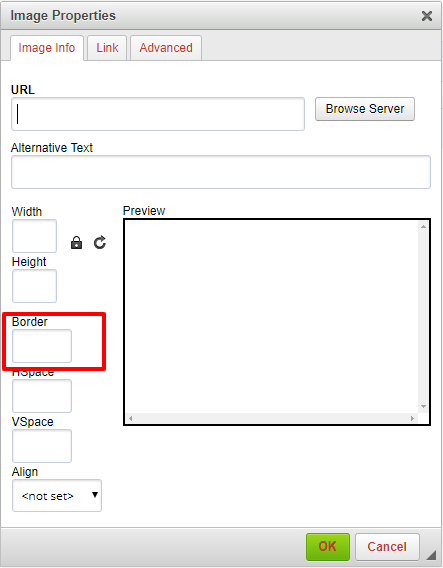Viewport: 443px width, 568px height.
Task: Click the Height input box
Action: pos(34,286)
